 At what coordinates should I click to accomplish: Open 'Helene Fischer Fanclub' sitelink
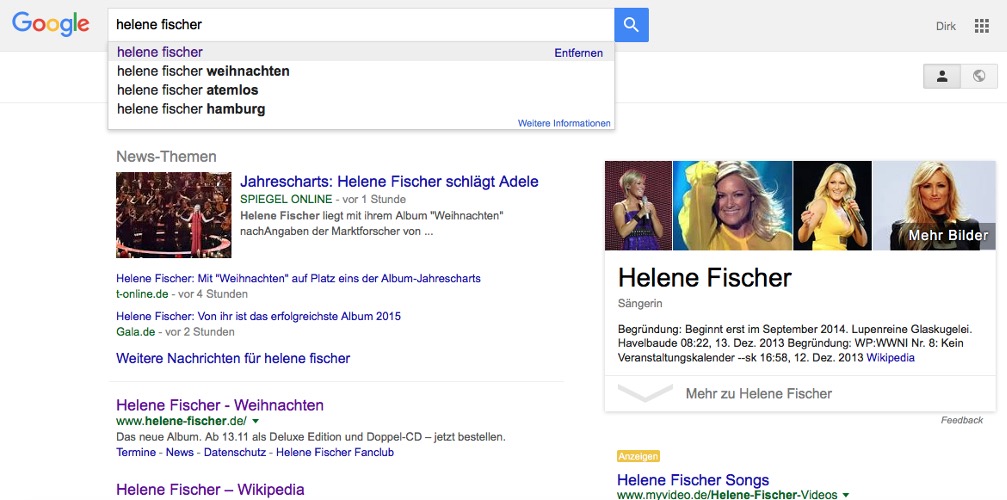point(335,453)
